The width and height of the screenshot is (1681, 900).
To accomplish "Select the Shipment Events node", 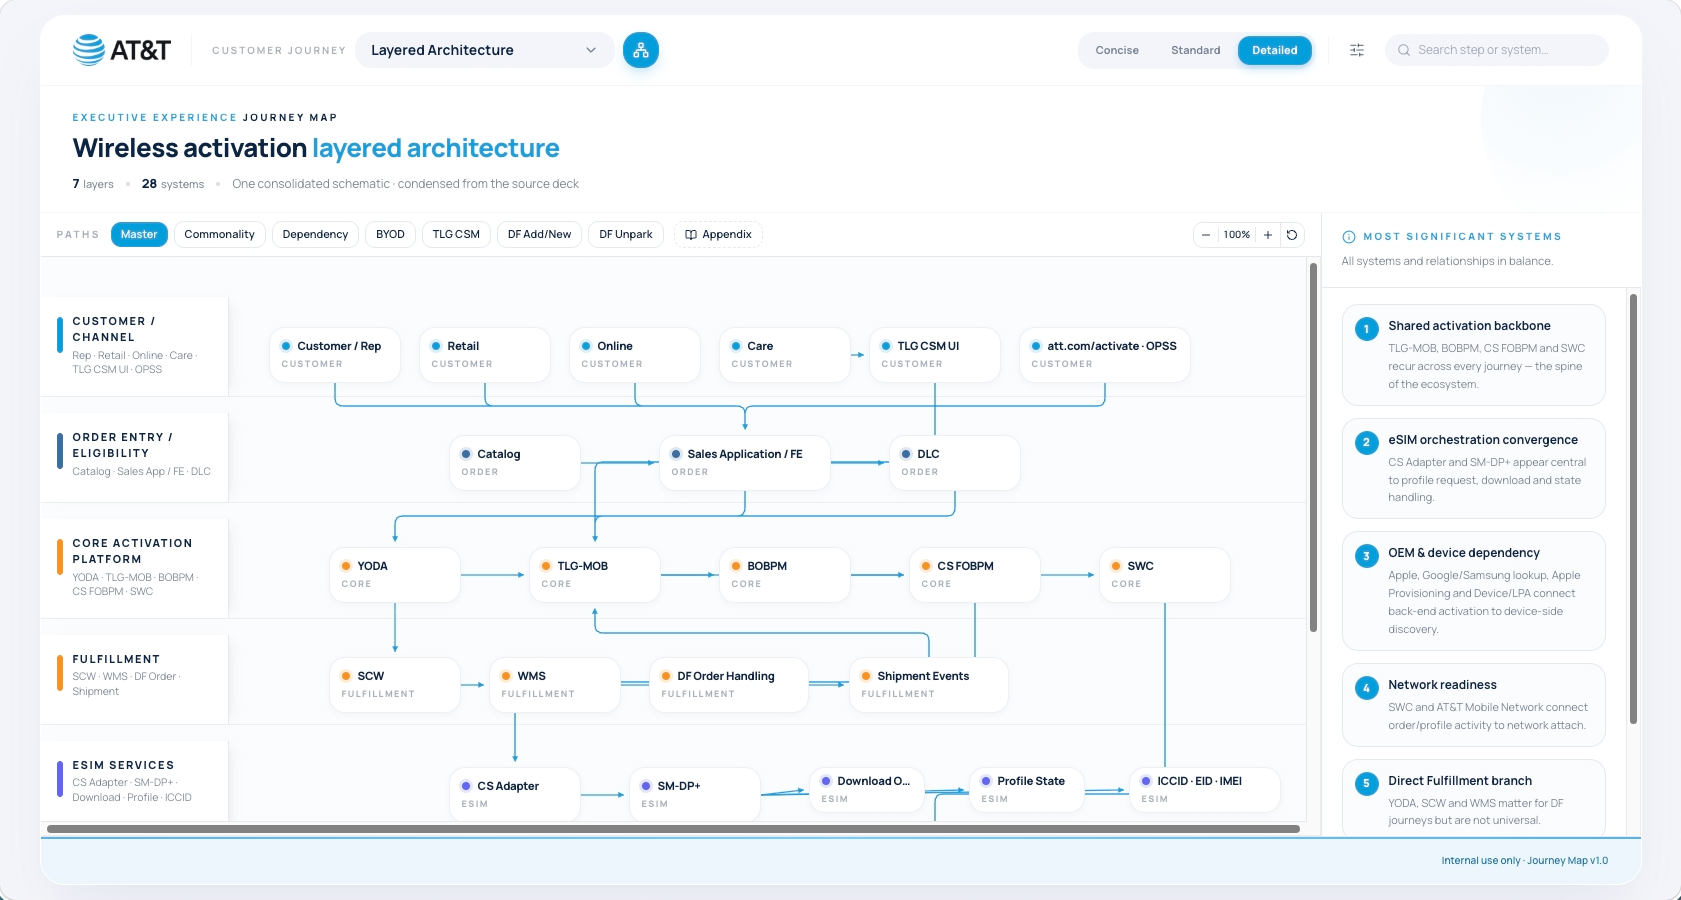I will coord(929,685).
